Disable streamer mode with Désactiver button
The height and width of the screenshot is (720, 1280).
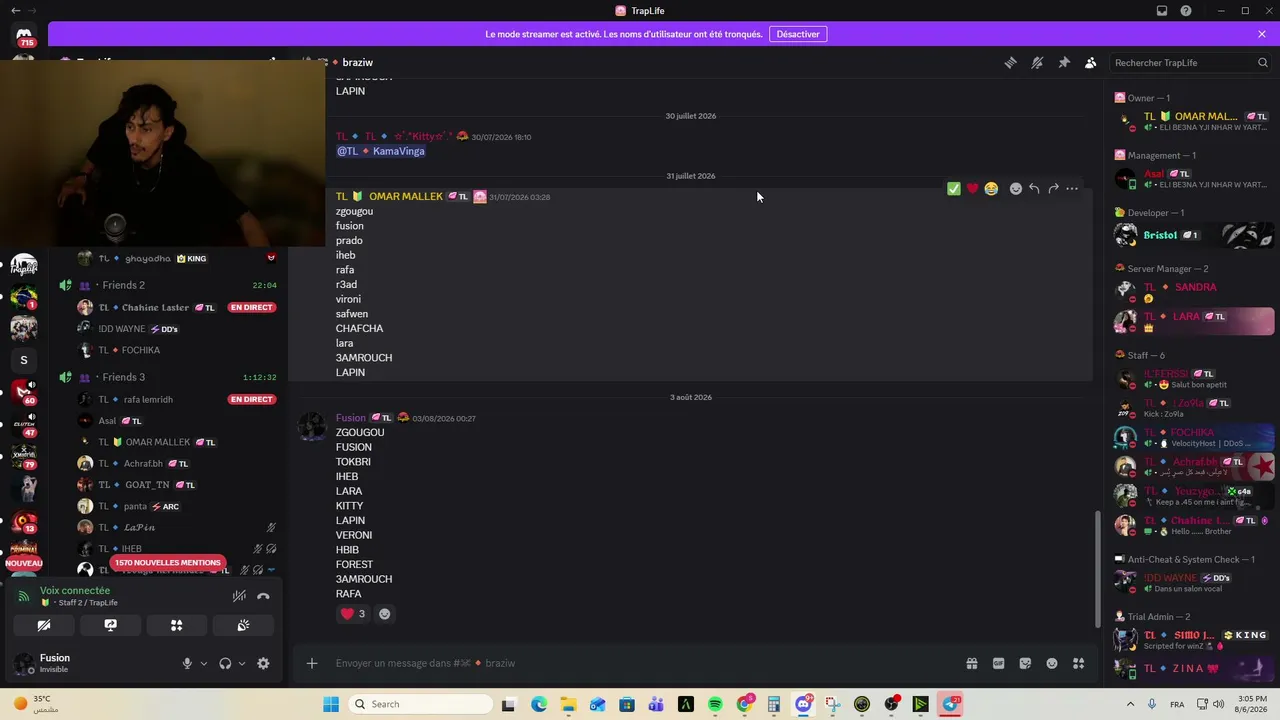[x=798, y=34]
